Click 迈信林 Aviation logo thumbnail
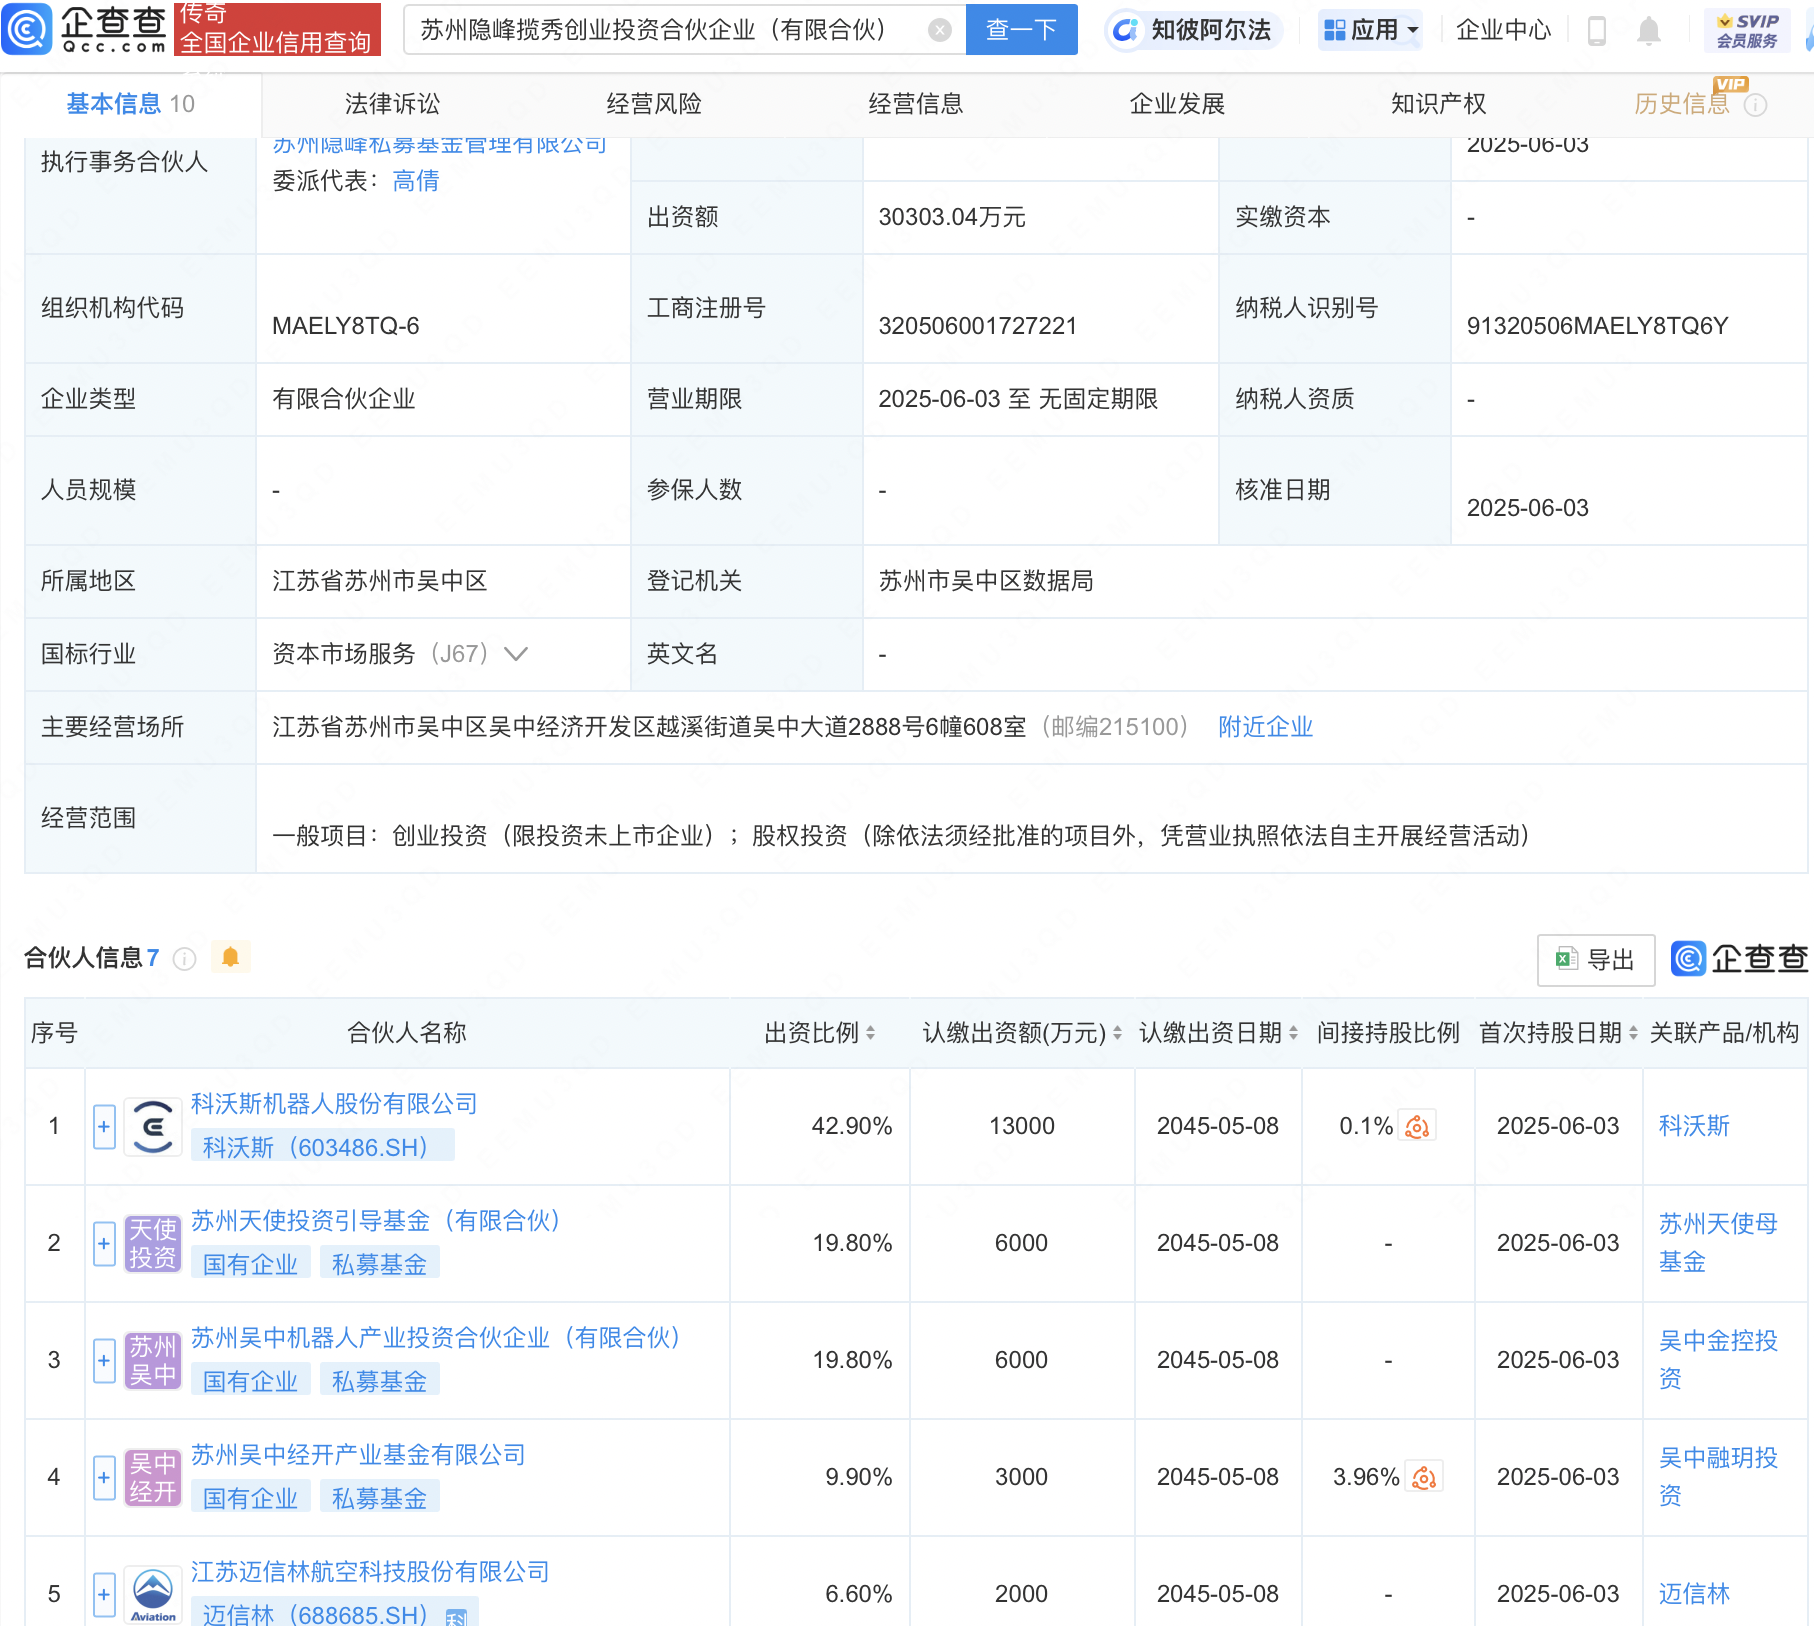1814x1626 pixels. [153, 1595]
